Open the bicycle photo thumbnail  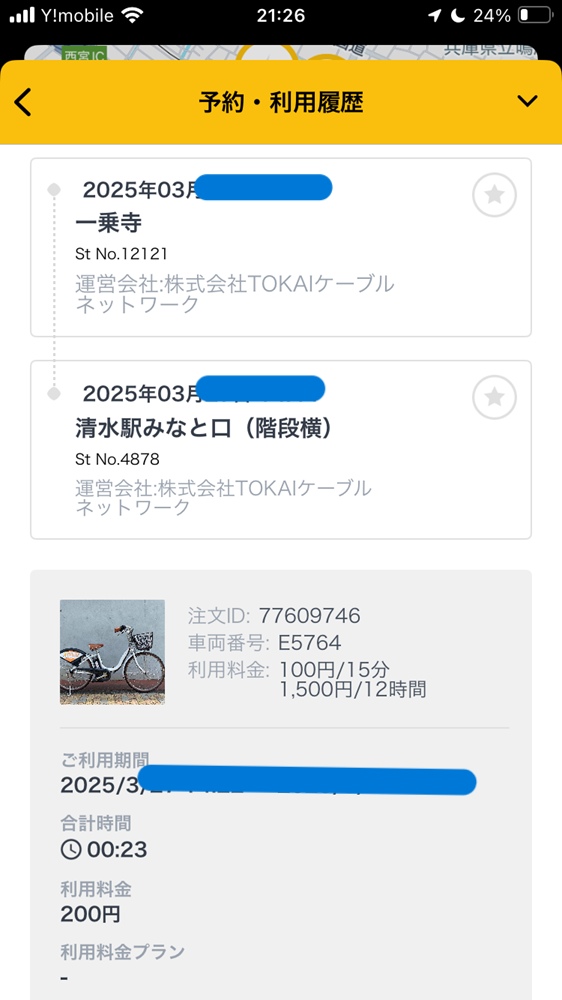pos(112,652)
